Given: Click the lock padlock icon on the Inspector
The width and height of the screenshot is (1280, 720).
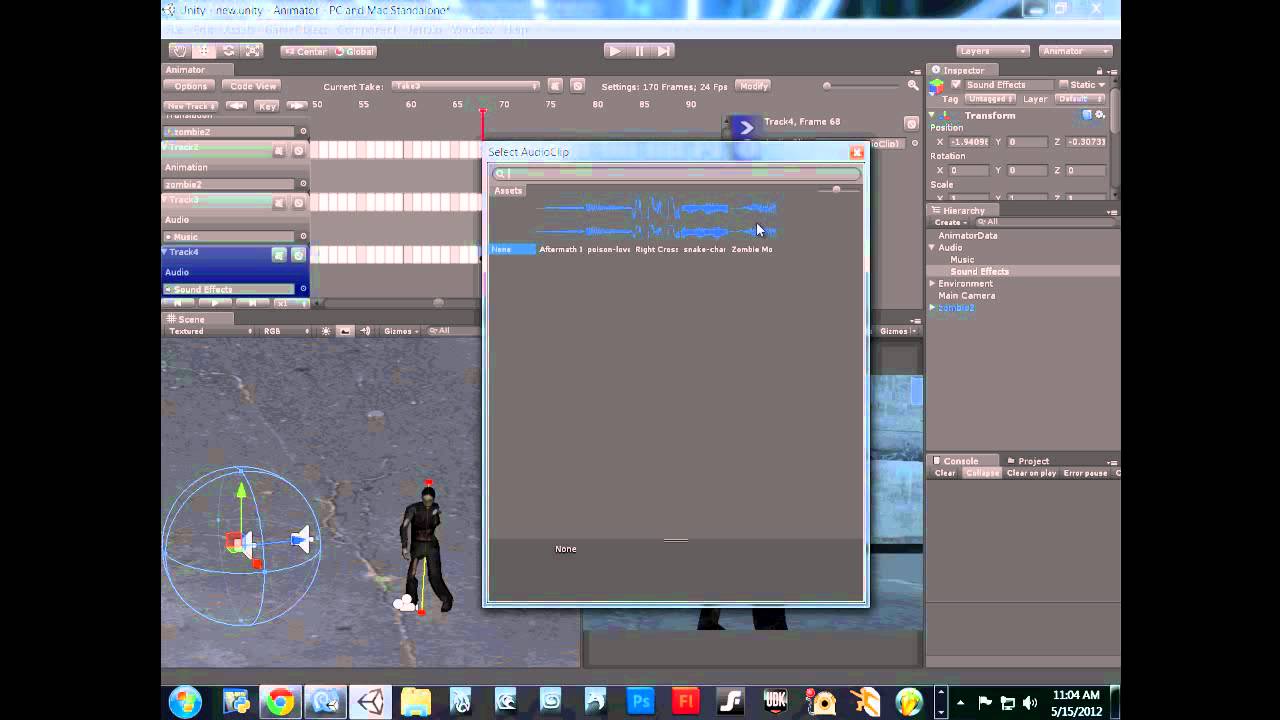Looking at the screenshot, I should [1100, 71].
